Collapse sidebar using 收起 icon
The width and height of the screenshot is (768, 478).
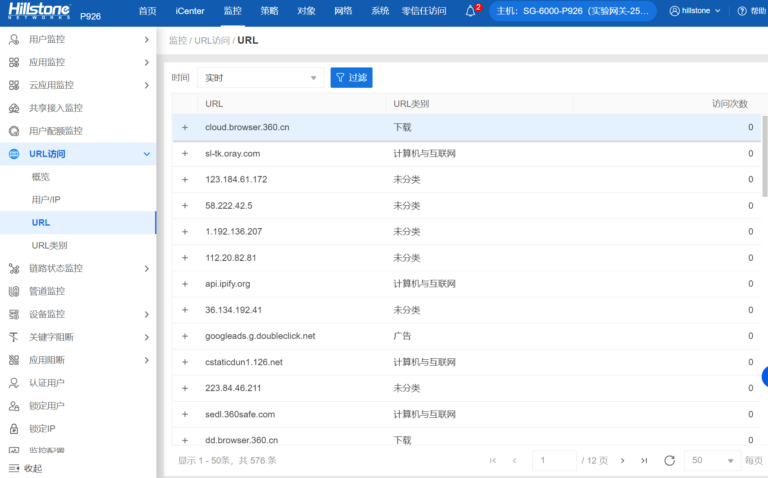(x=14, y=468)
